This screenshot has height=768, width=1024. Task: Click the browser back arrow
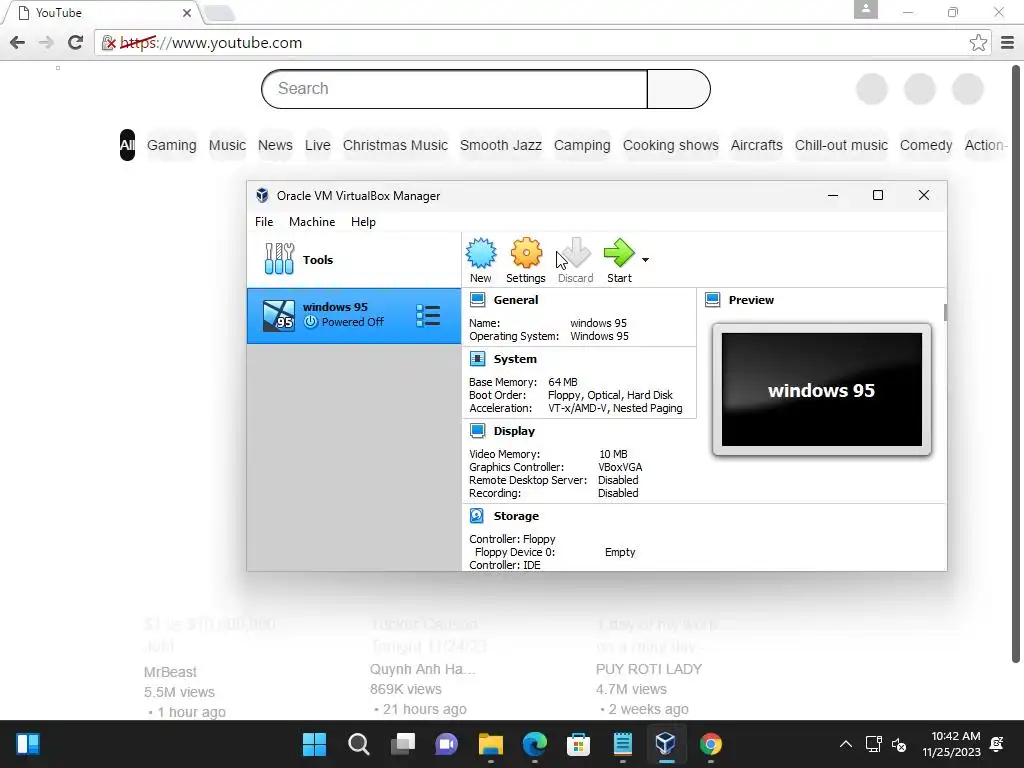click(x=18, y=42)
